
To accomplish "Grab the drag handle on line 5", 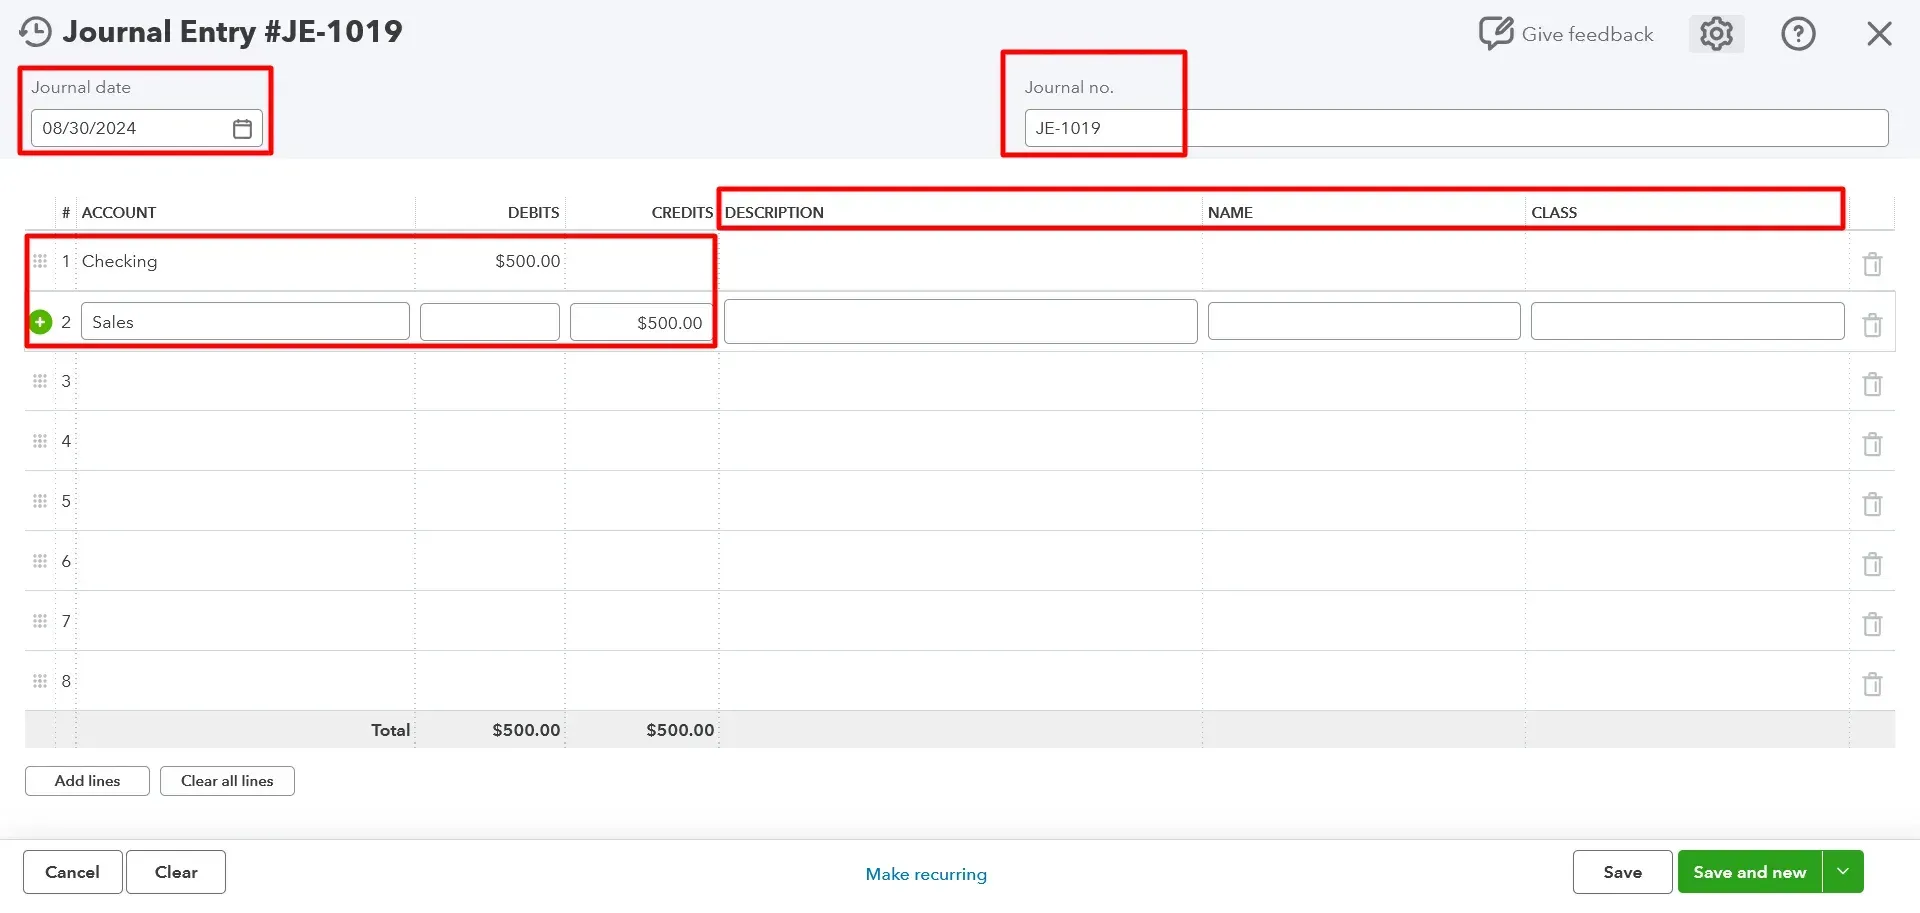I will (x=40, y=501).
